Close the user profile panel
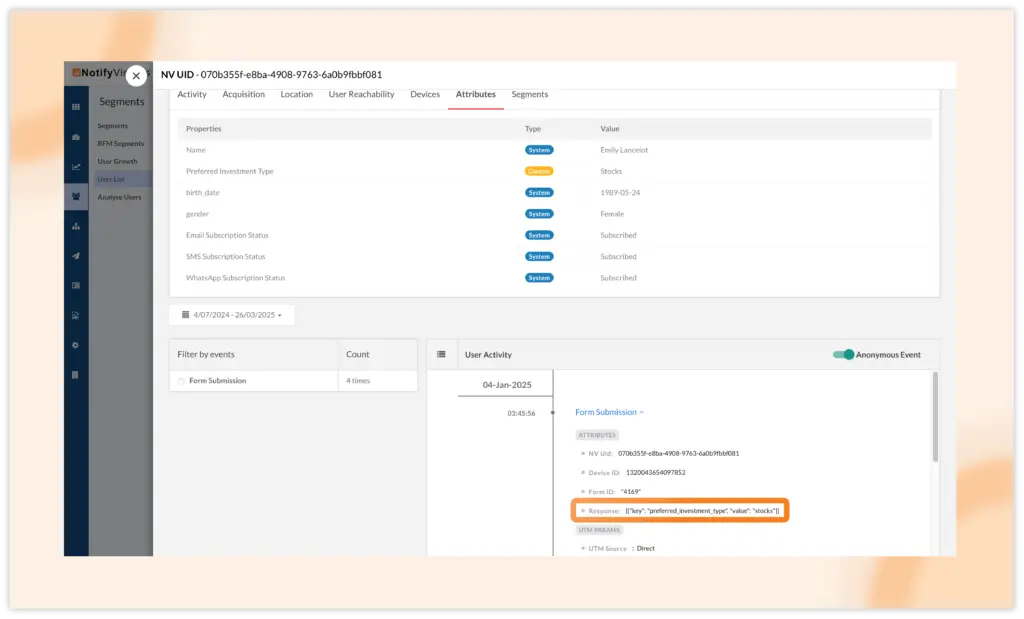 136,76
